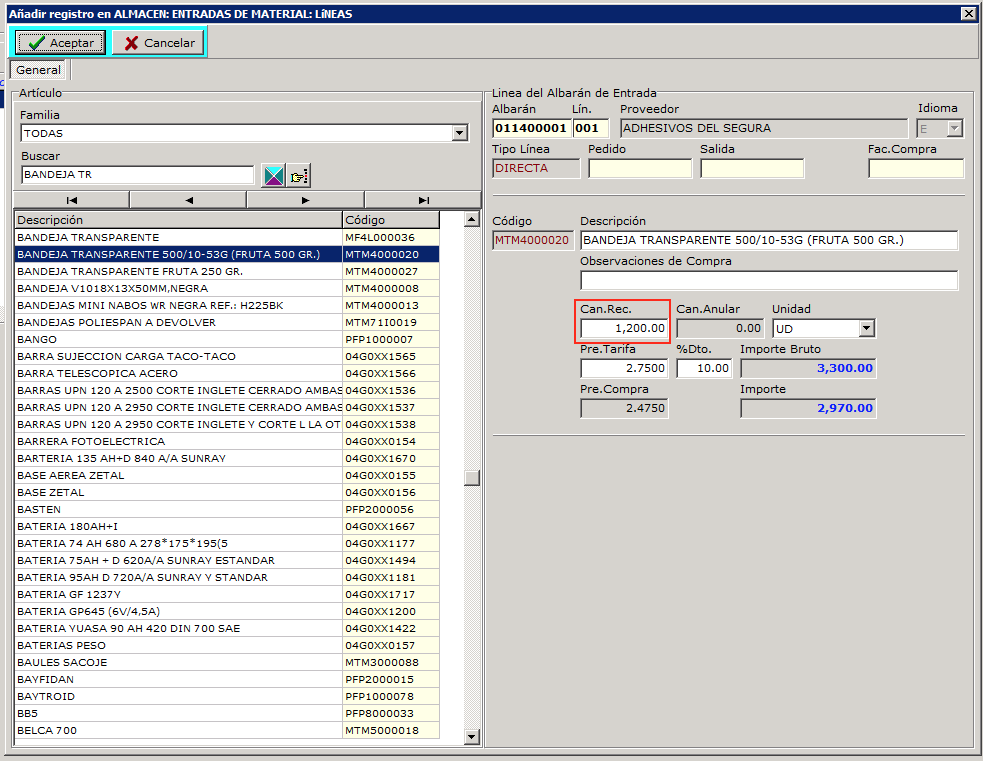Viewport: 983px width, 761px height.
Task: Click the Can.Rec. quantity field
Action: (x=624, y=328)
